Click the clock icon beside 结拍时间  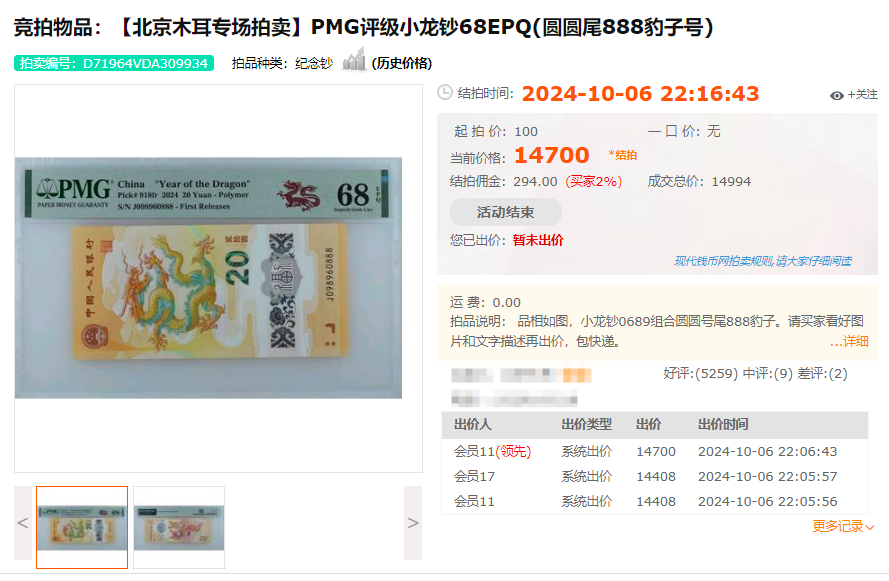click(x=445, y=92)
